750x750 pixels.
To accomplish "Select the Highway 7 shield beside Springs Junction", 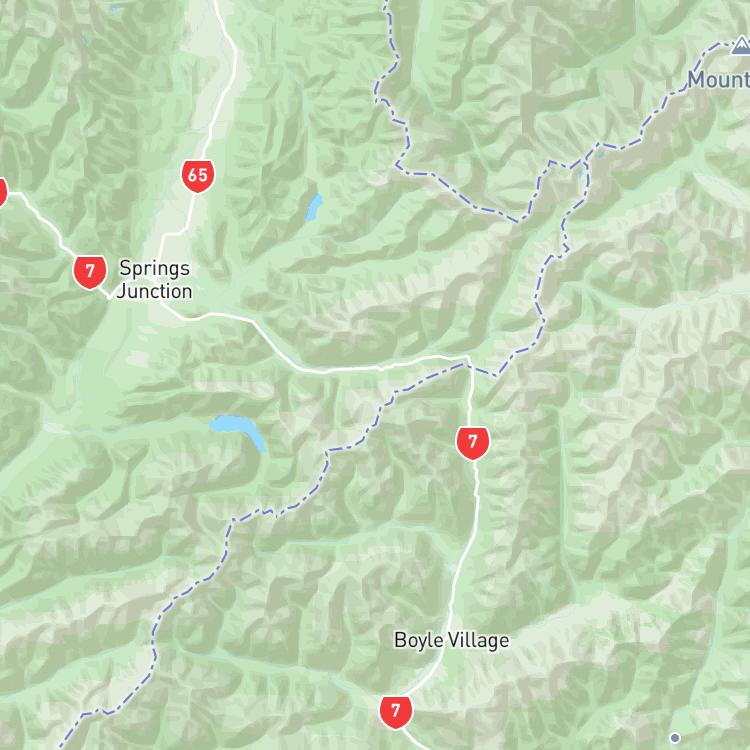I will coord(90,272).
